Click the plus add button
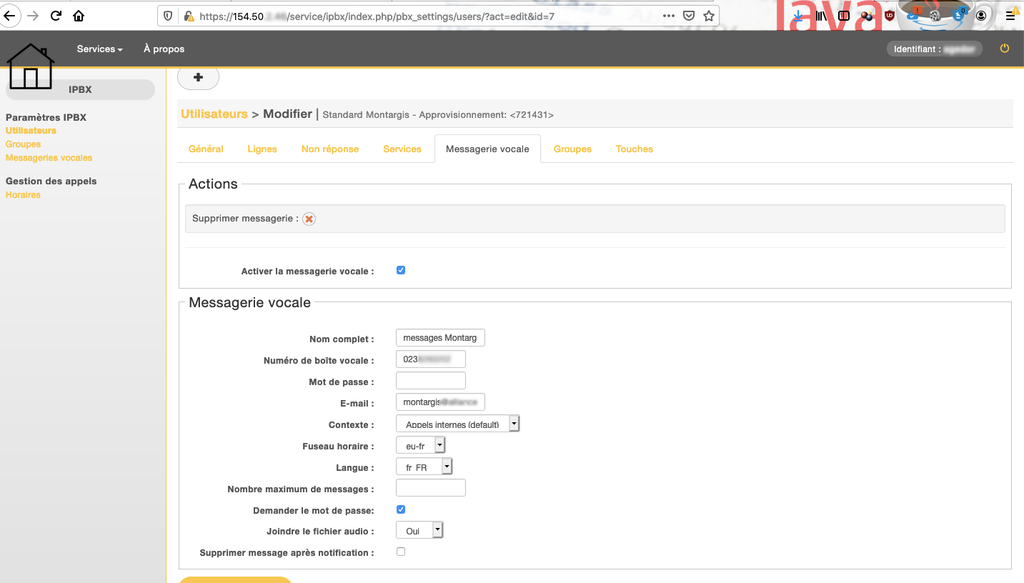Screen dimensions: 1024x583 tap(198, 77)
